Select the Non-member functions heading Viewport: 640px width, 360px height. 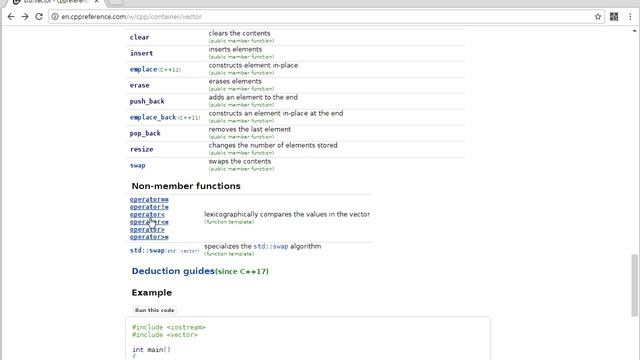click(186, 186)
